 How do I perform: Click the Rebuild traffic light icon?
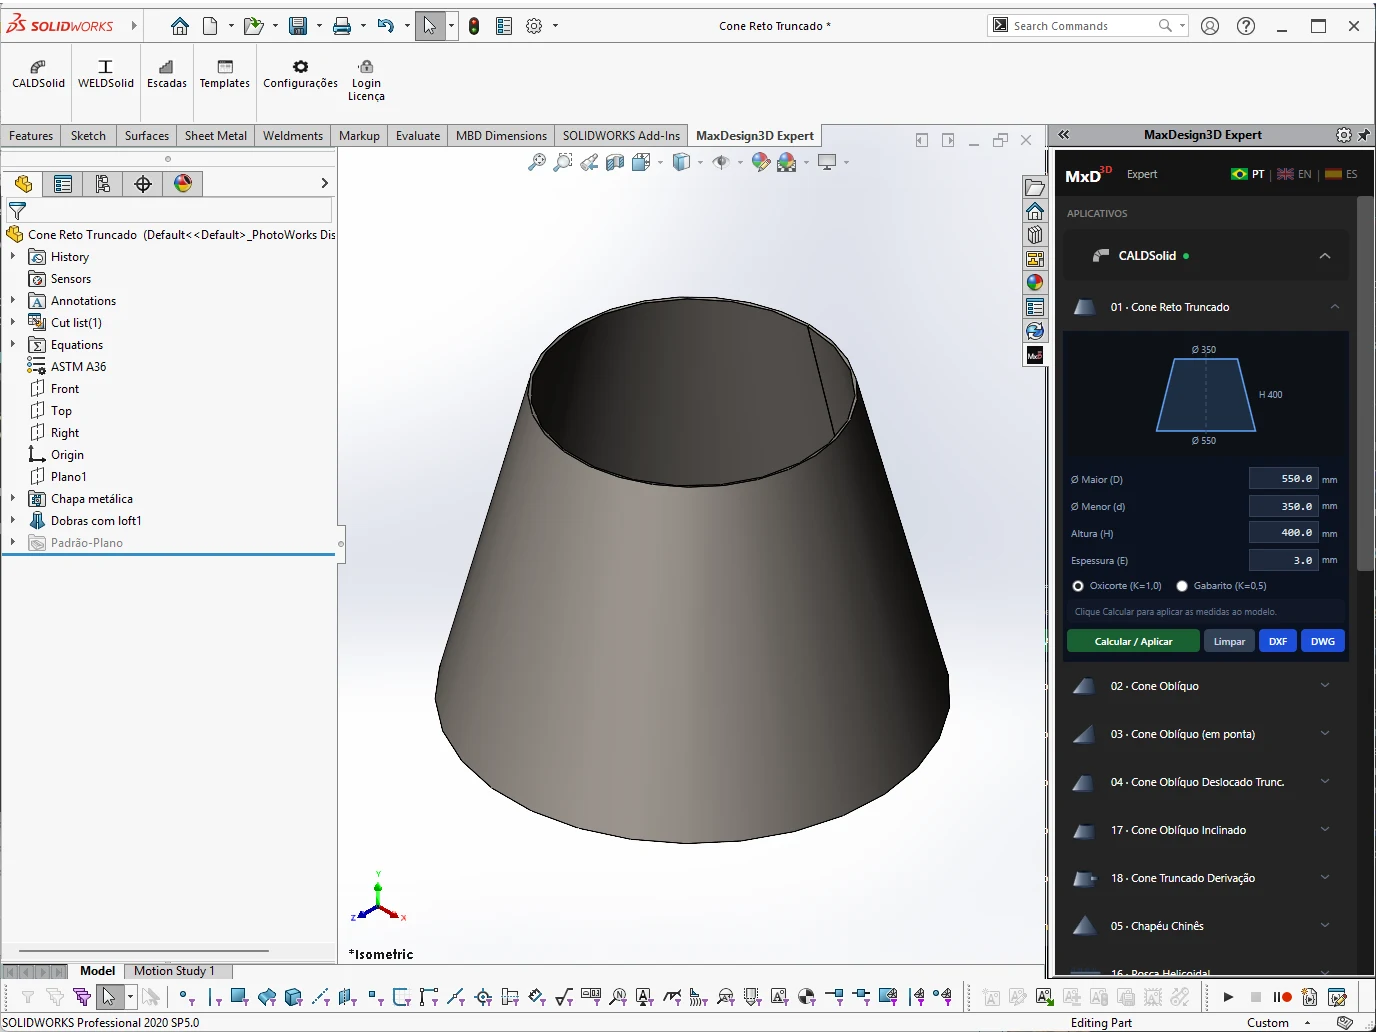pos(474,26)
